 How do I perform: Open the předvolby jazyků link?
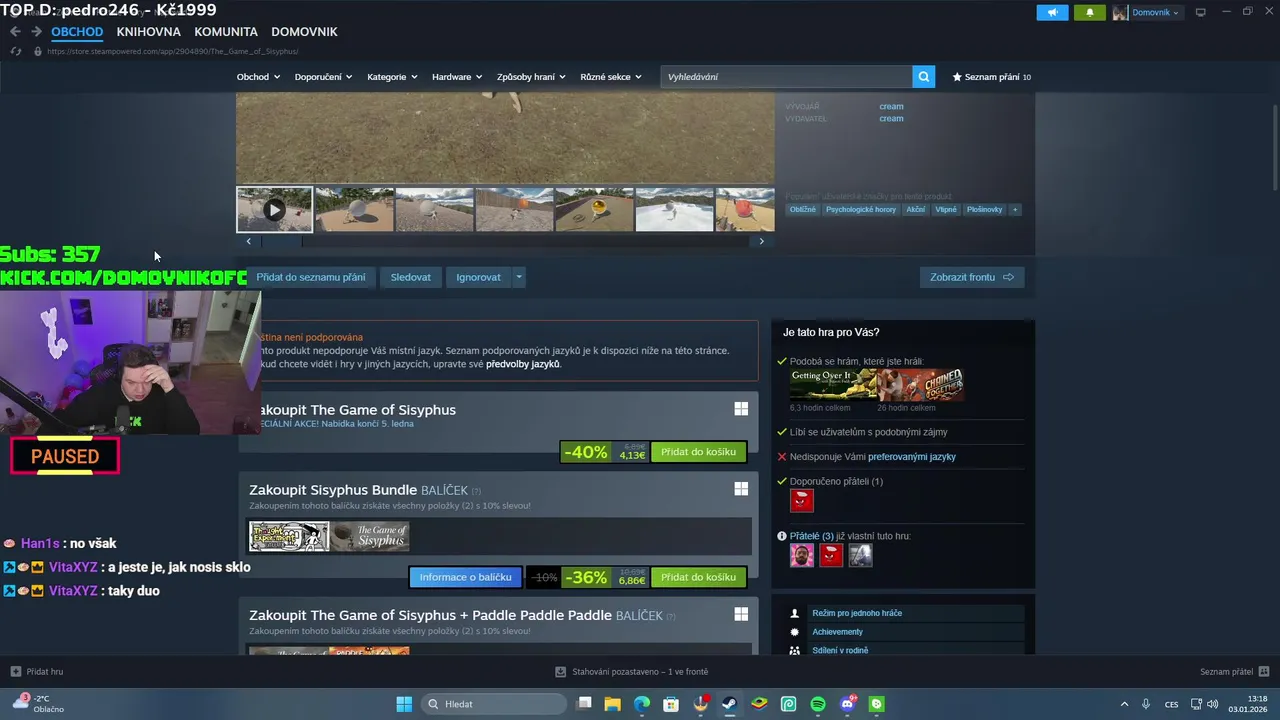coord(523,364)
